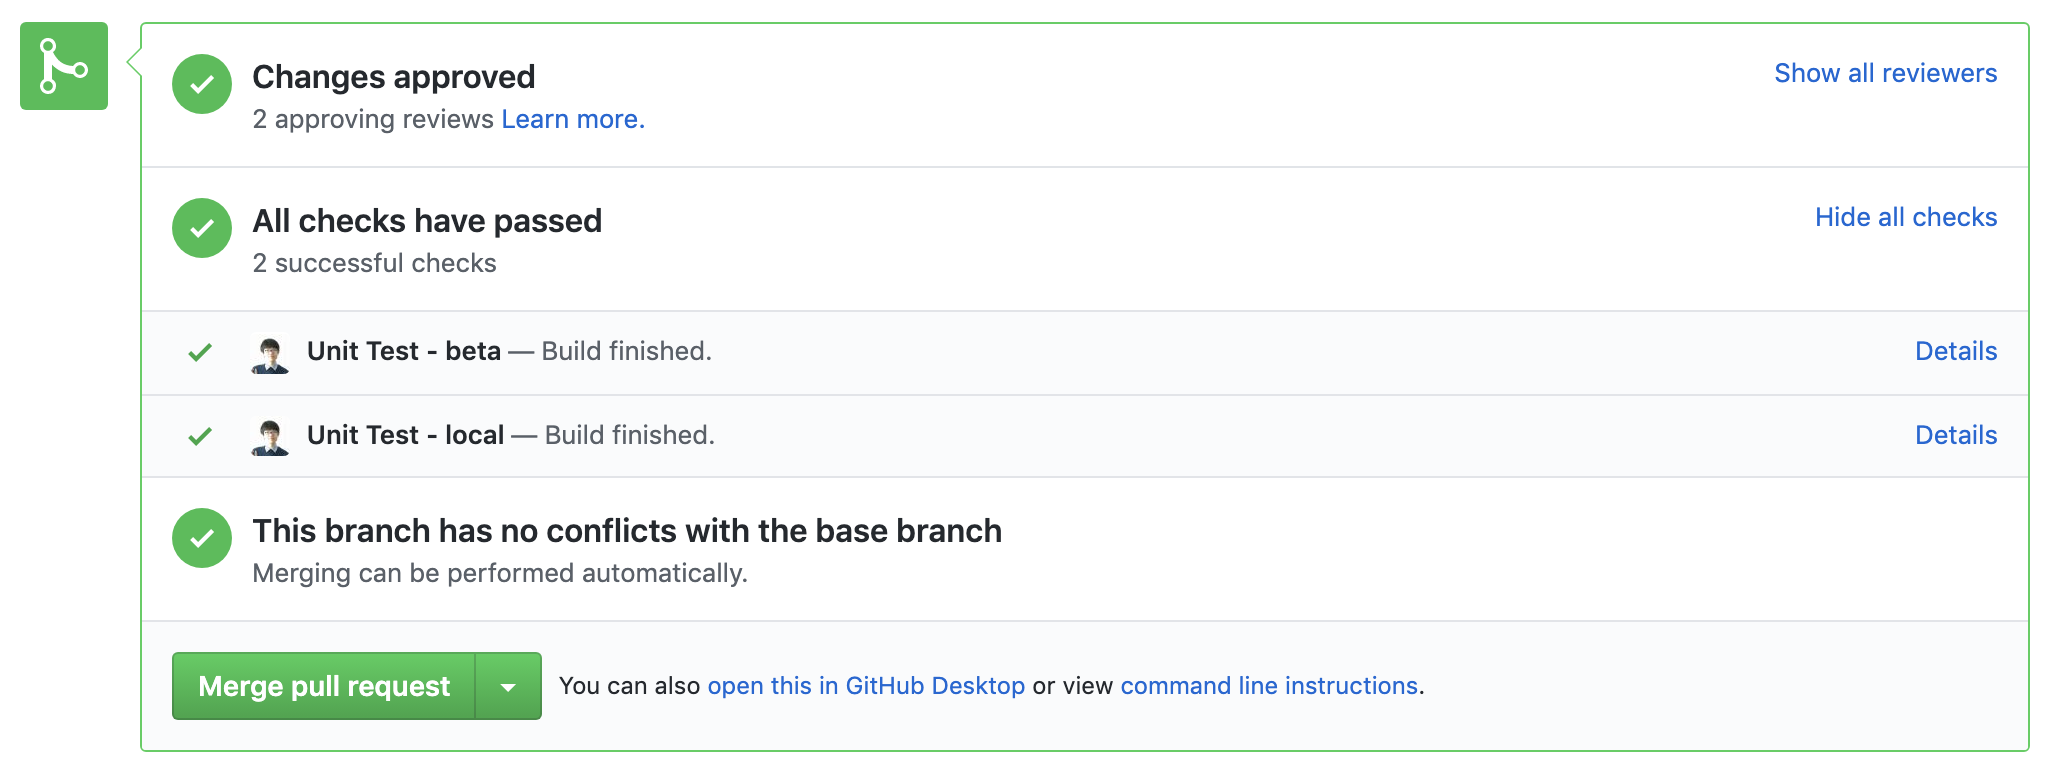Image resolution: width=2048 pixels, height=768 pixels.
Task: Open avatar next to Unit Test - local
Action: point(270,438)
